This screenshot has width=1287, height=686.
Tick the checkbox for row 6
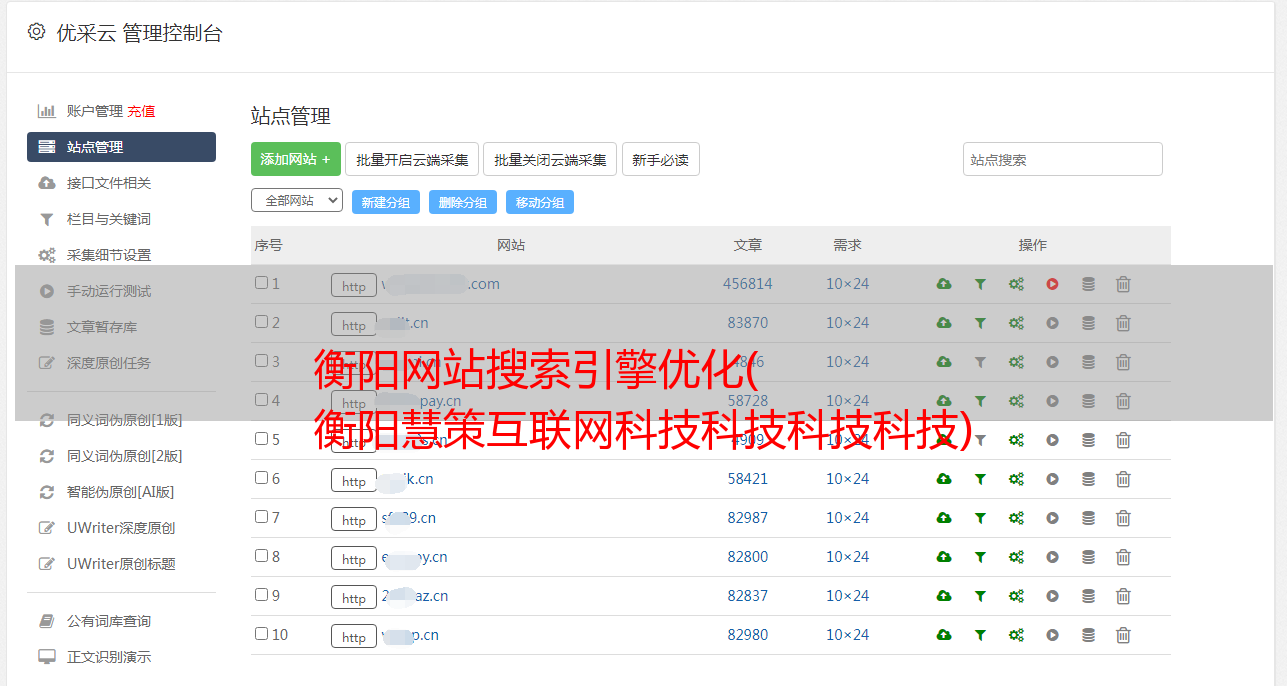261,478
